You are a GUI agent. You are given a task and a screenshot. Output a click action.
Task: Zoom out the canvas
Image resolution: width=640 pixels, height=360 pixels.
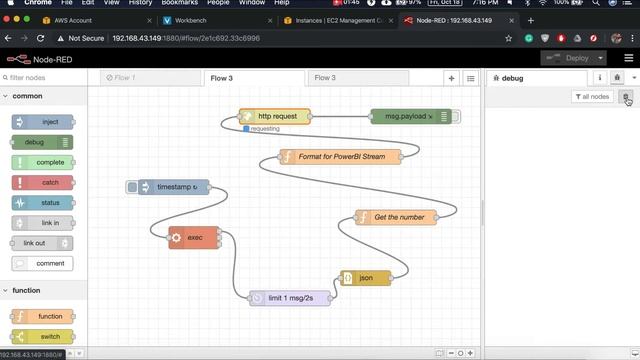[451, 353]
